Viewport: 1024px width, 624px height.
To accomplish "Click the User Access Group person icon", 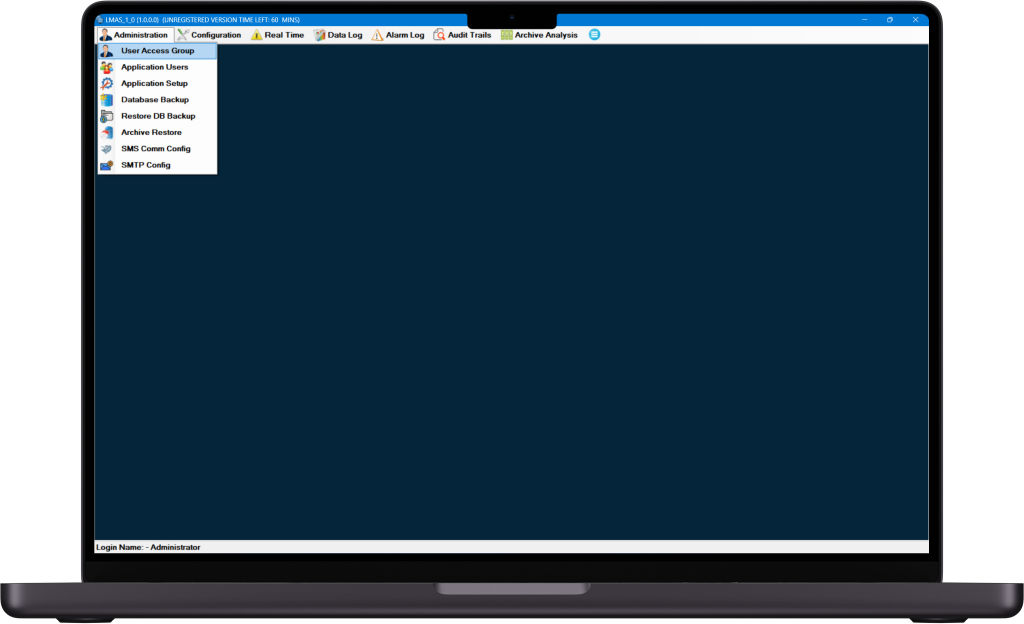I will tap(106, 51).
